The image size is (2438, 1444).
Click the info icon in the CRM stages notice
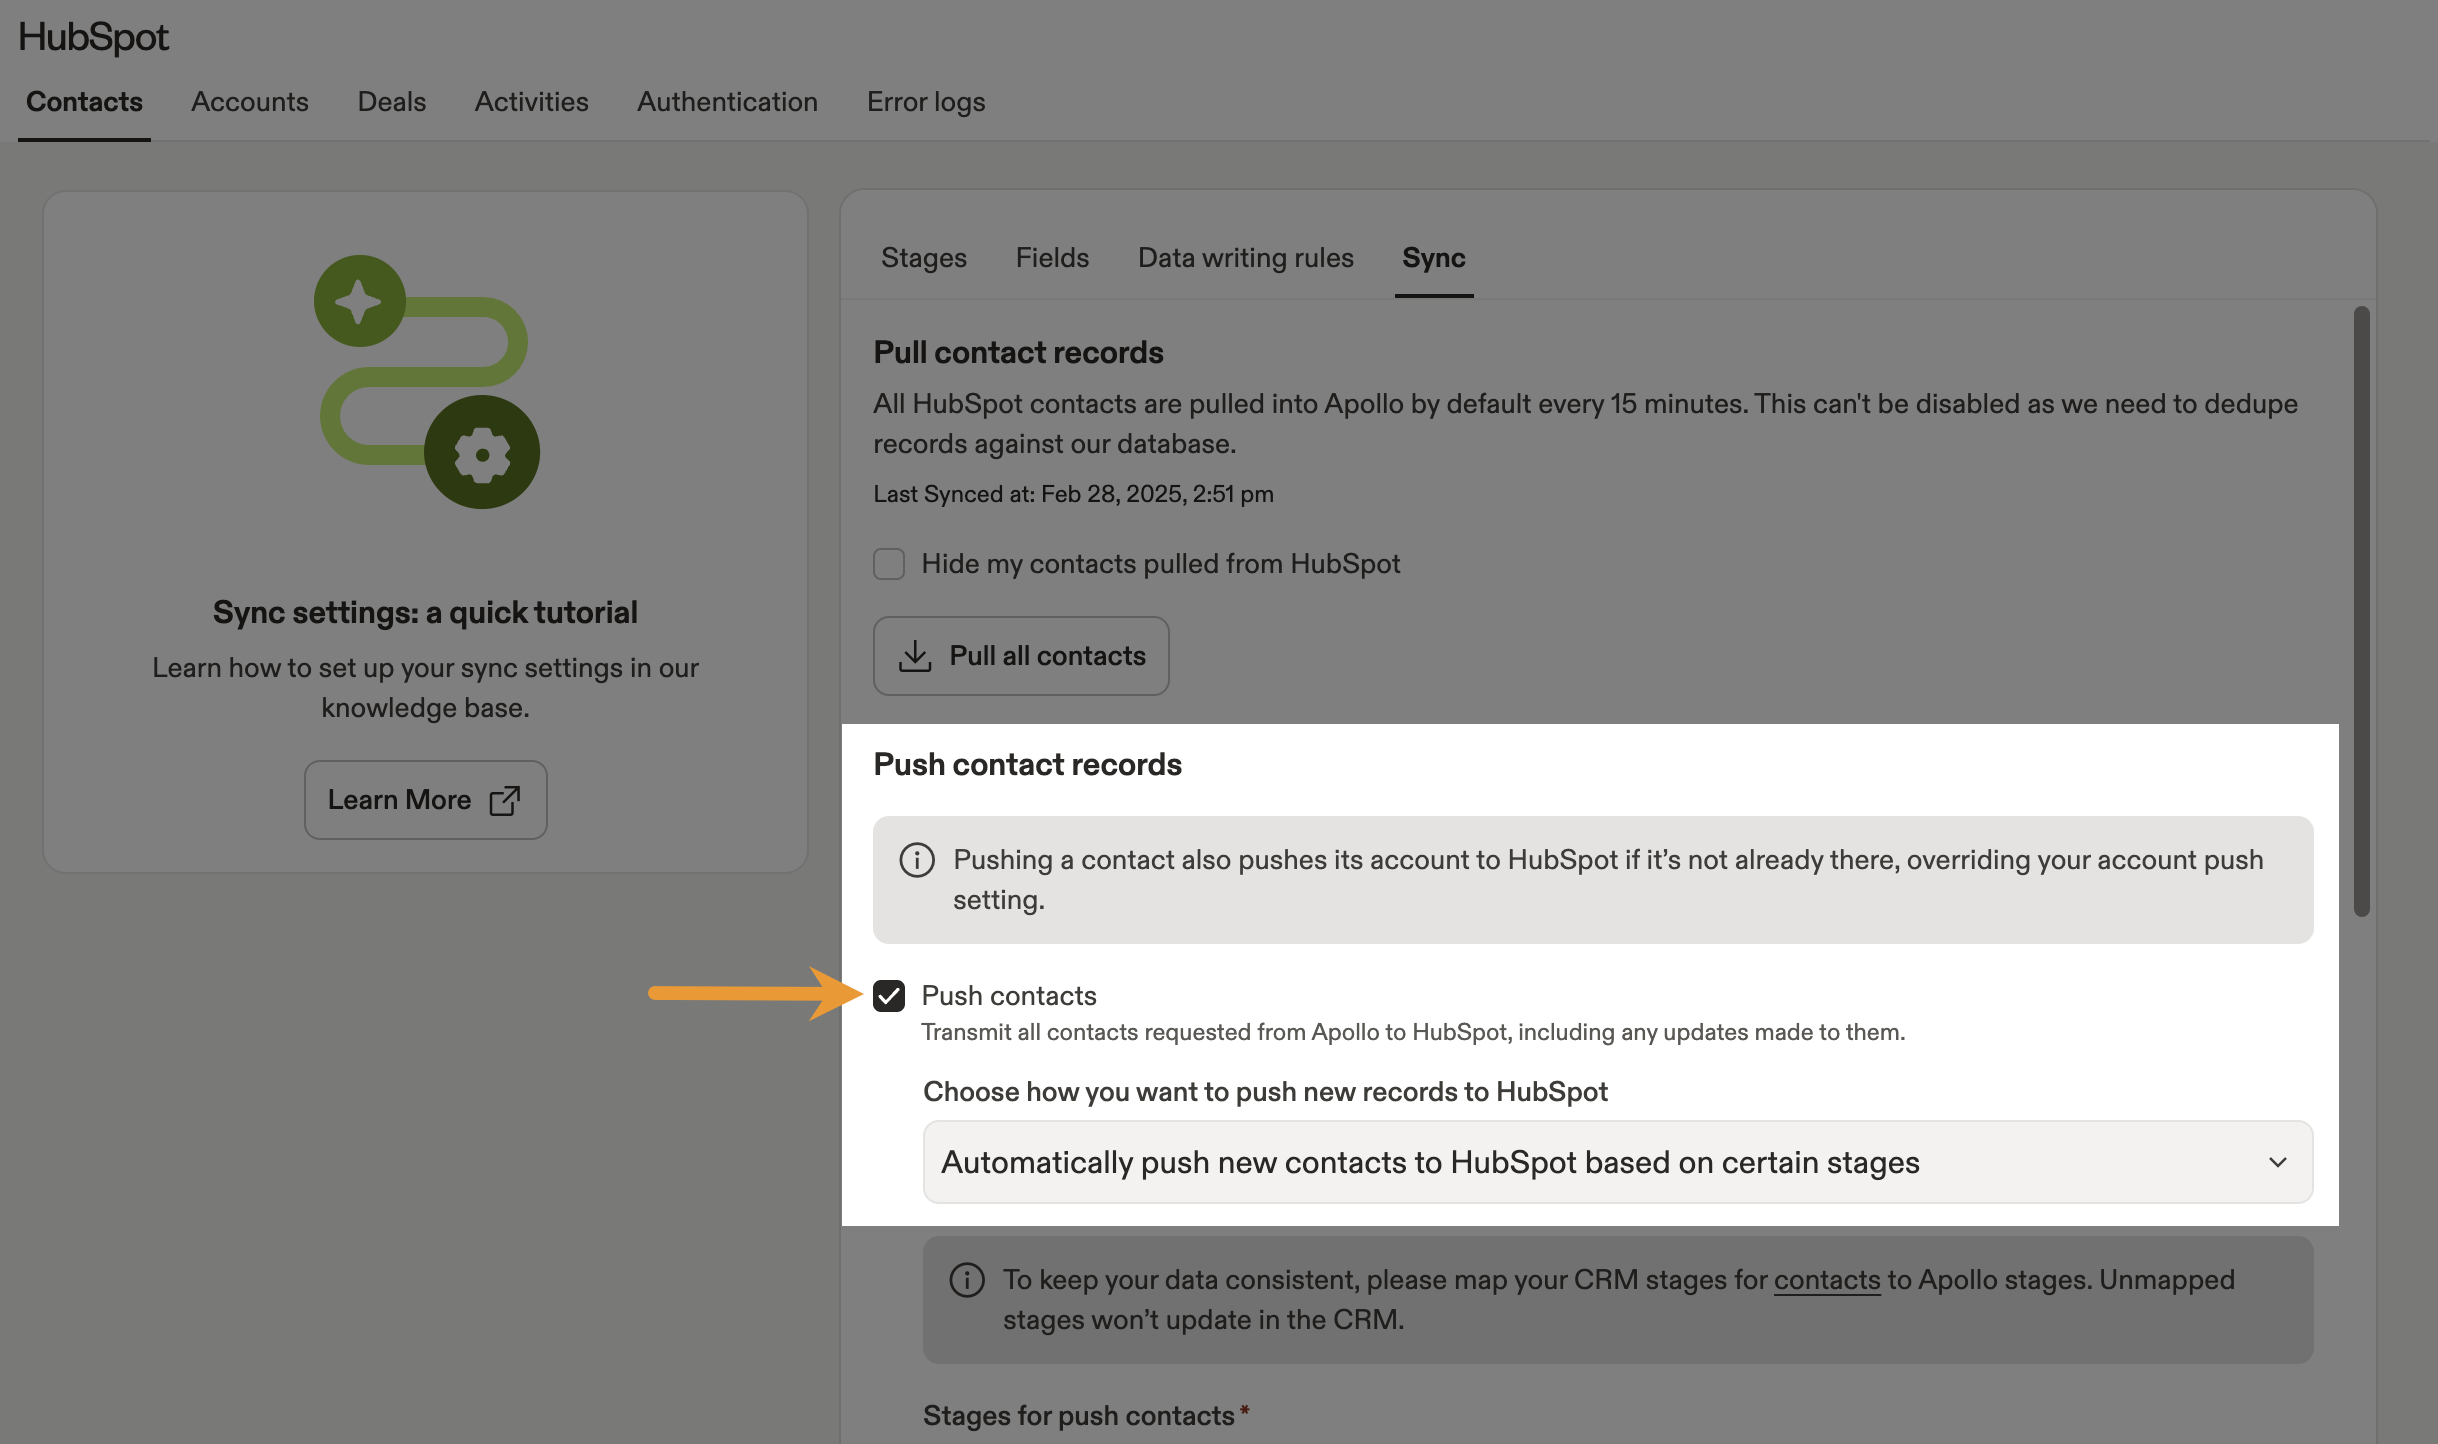coord(967,1280)
